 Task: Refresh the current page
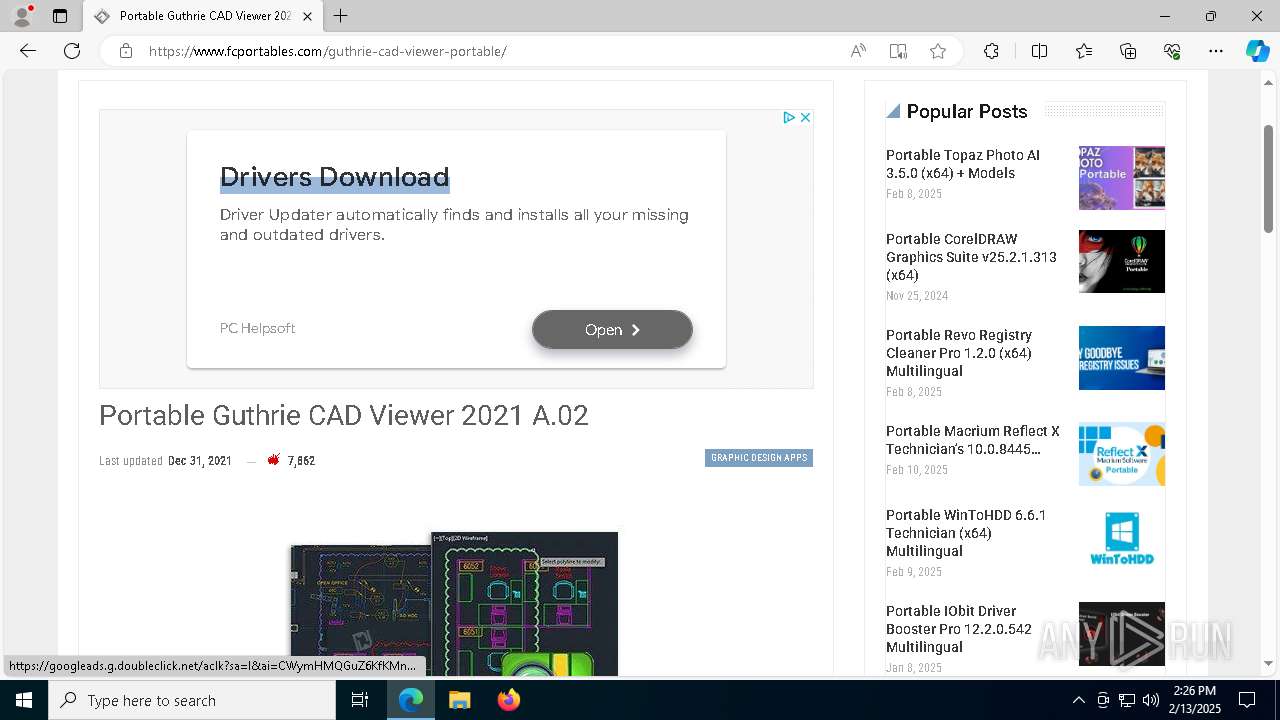pyautogui.click(x=72, y=51)
